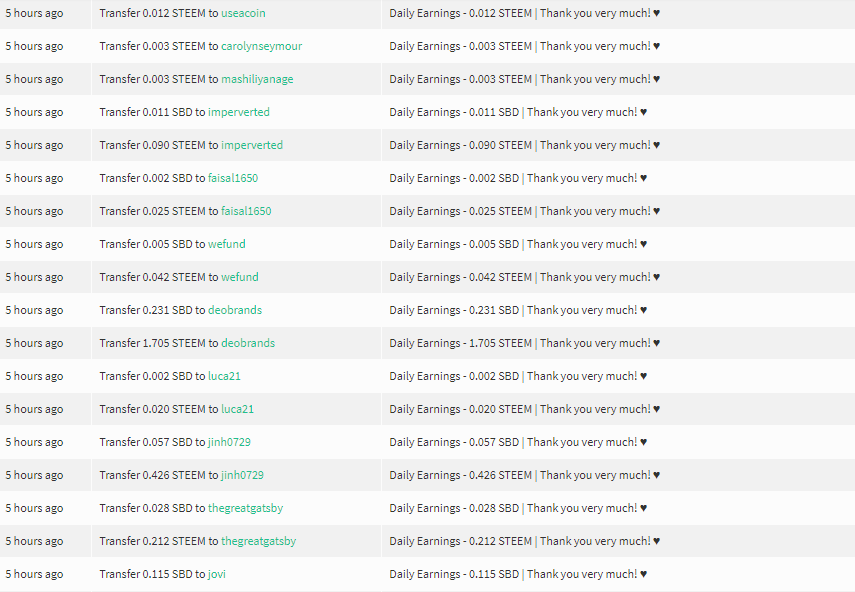
Task: Select memo 'Daily Earnings - 0.426 STEEM'
Action: [460, 475]
